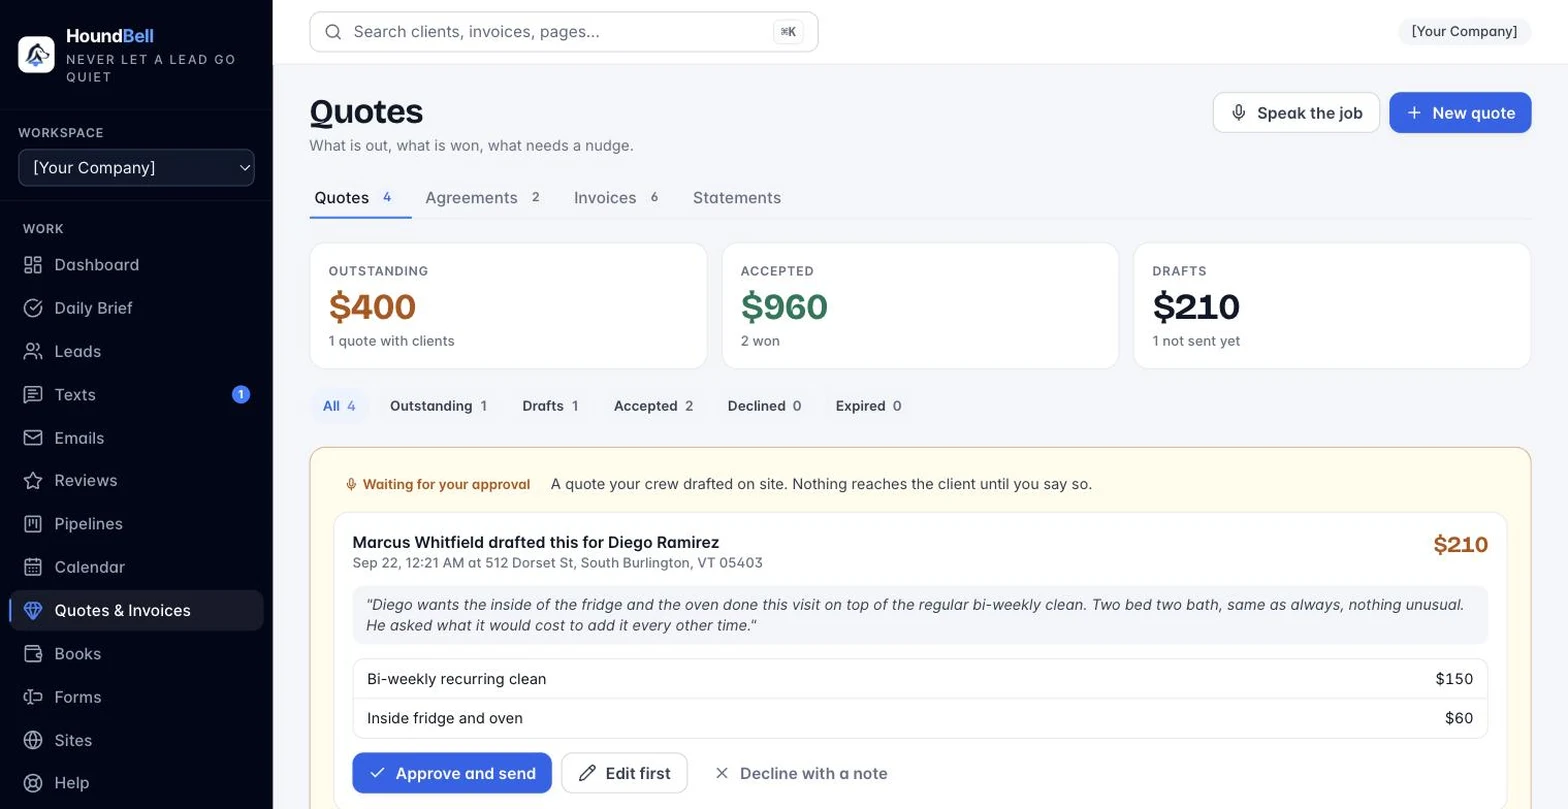Image resolution: width=1568 pixels, height=809 pixels.
Task: Open Sites in the sidebar
Action: 136,740
